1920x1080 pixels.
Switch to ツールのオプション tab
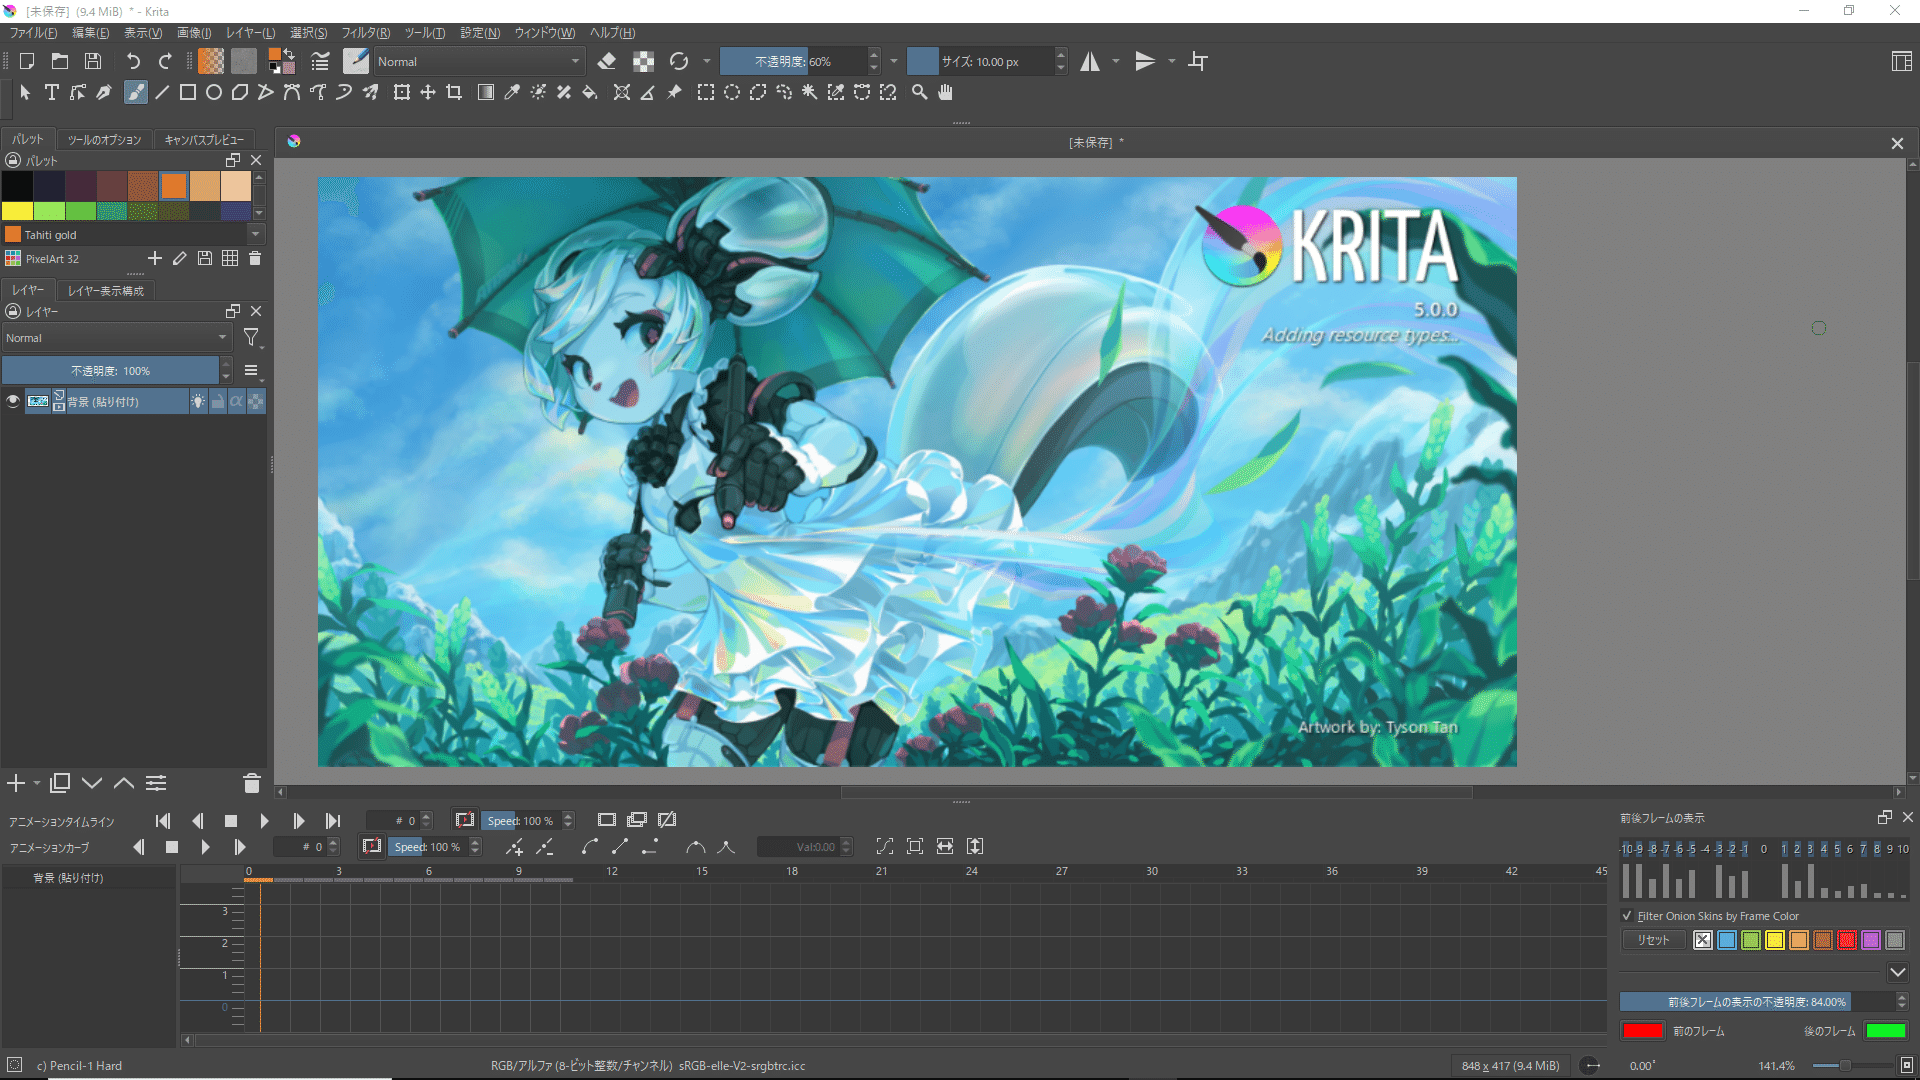pos(105,140)
